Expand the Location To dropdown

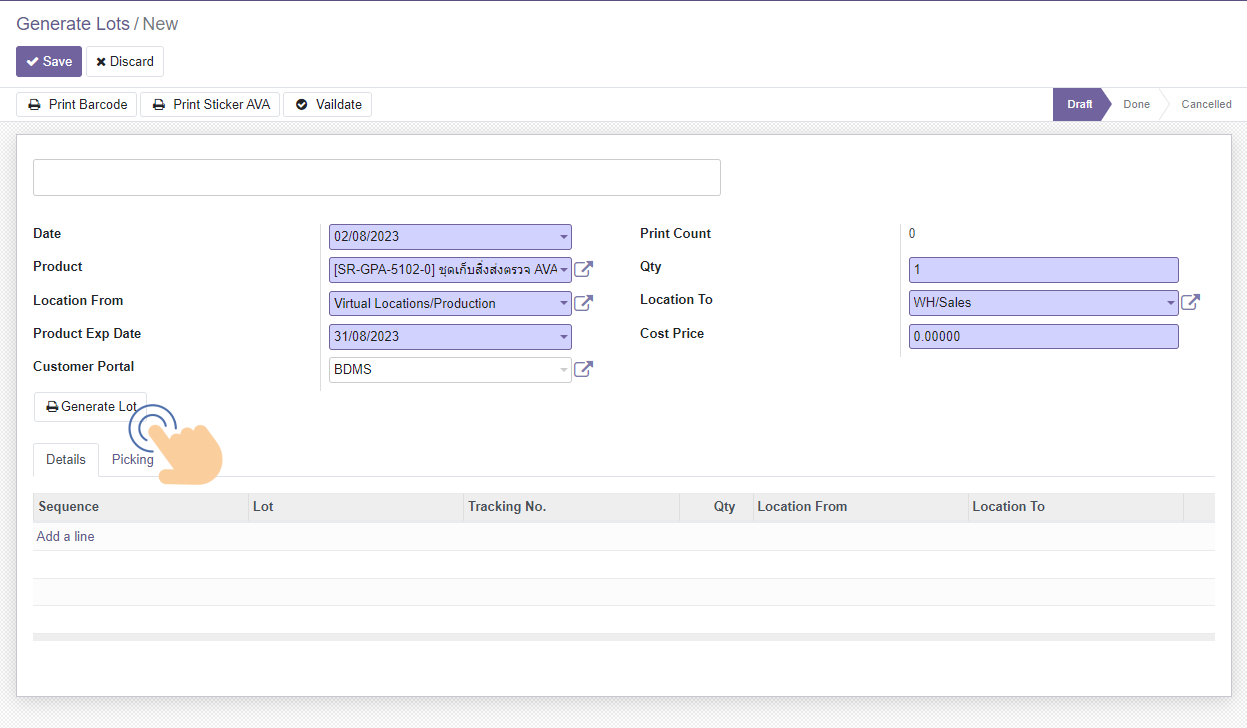(x=1170, y=303)
